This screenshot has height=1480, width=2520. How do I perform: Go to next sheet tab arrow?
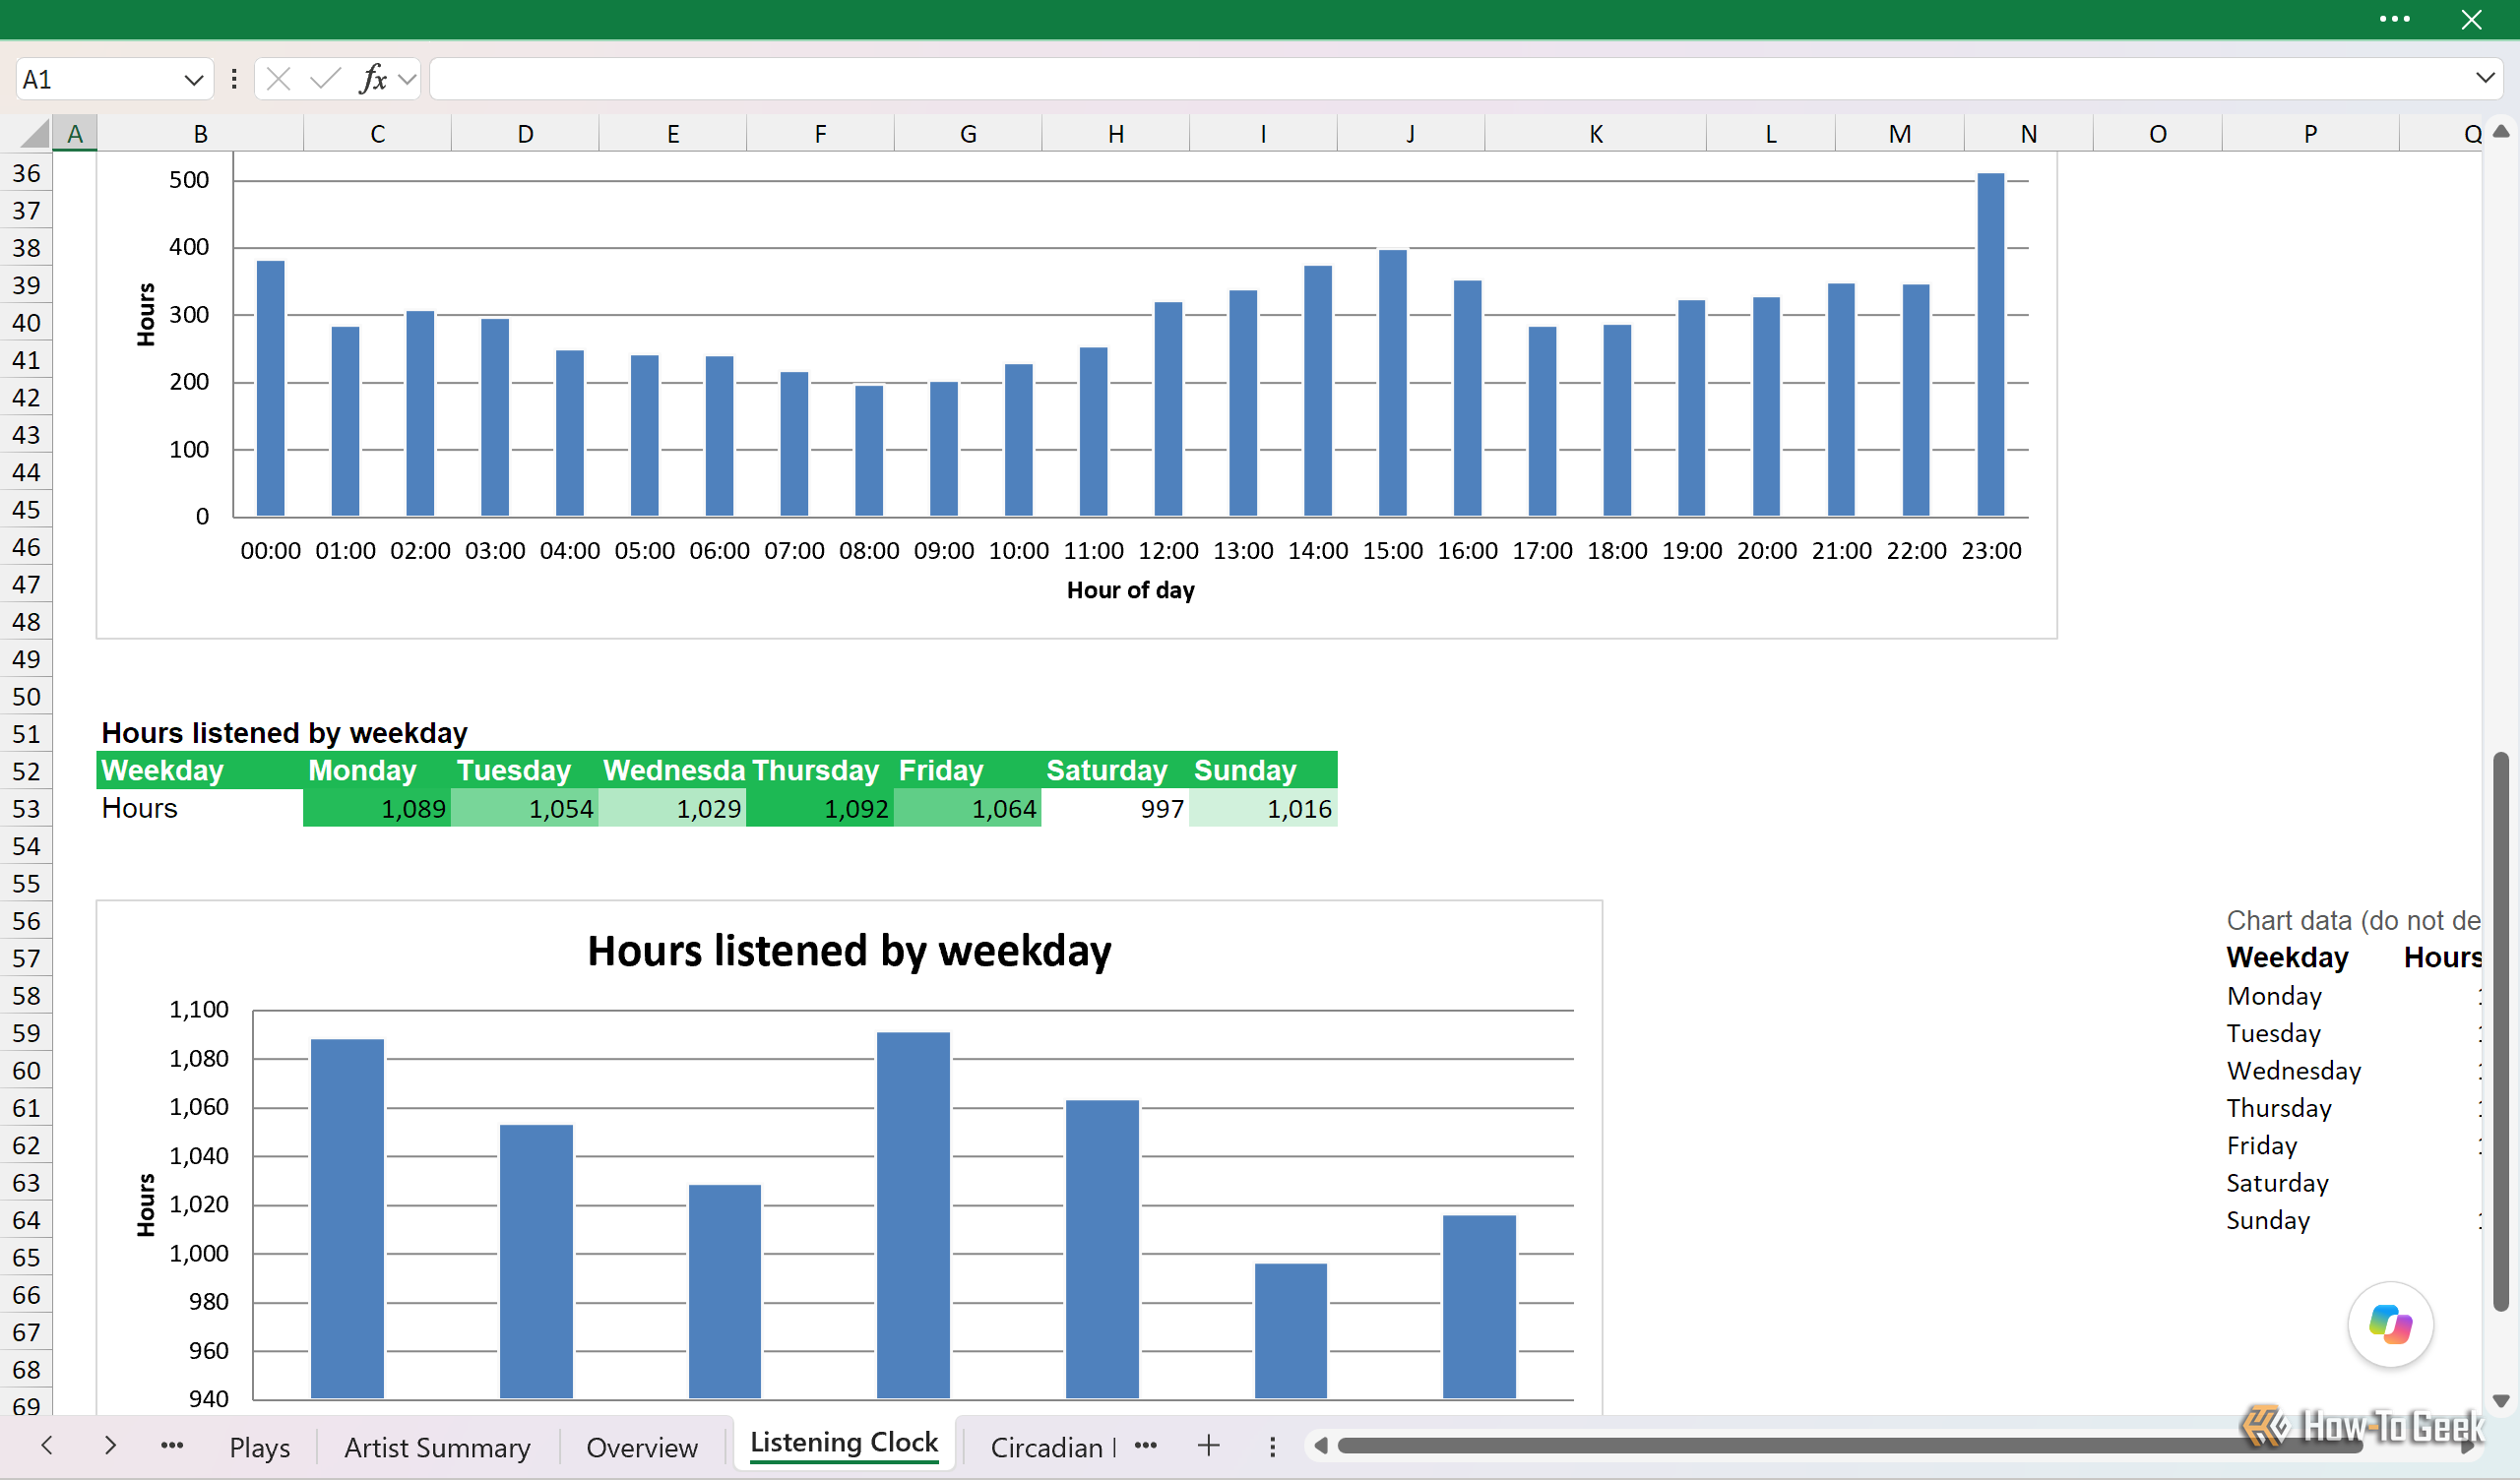[110, 1445]
